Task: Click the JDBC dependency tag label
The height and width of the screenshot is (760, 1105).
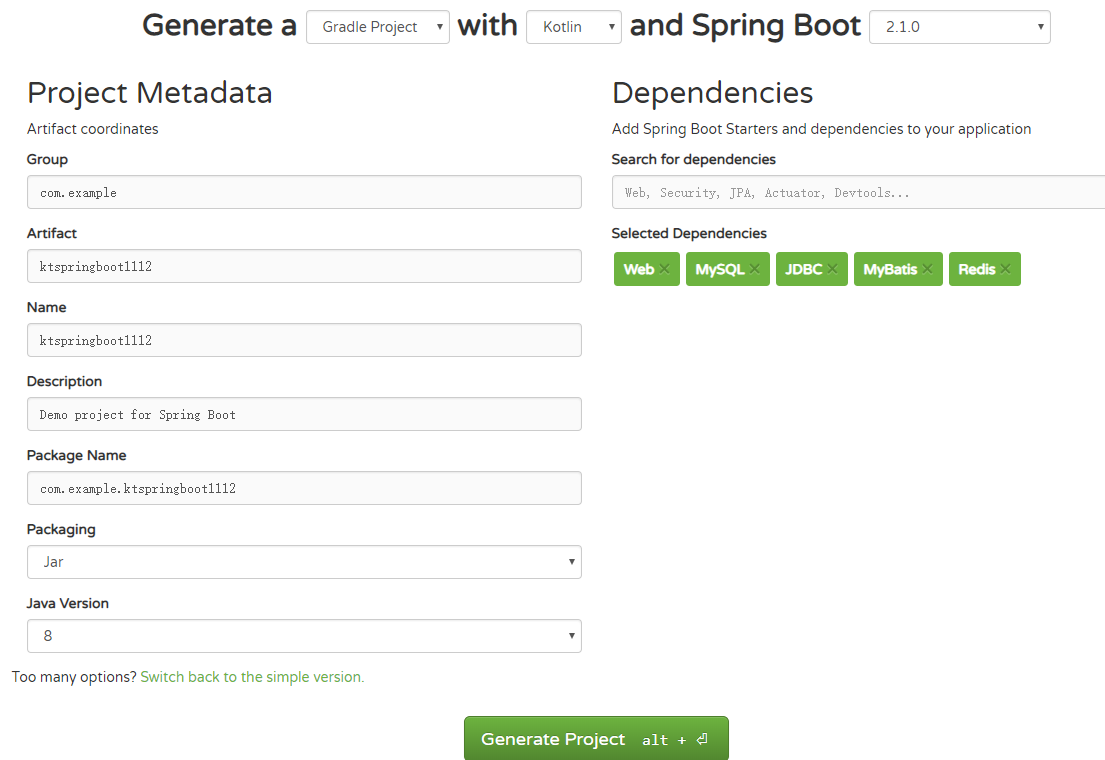Action: 803,269
